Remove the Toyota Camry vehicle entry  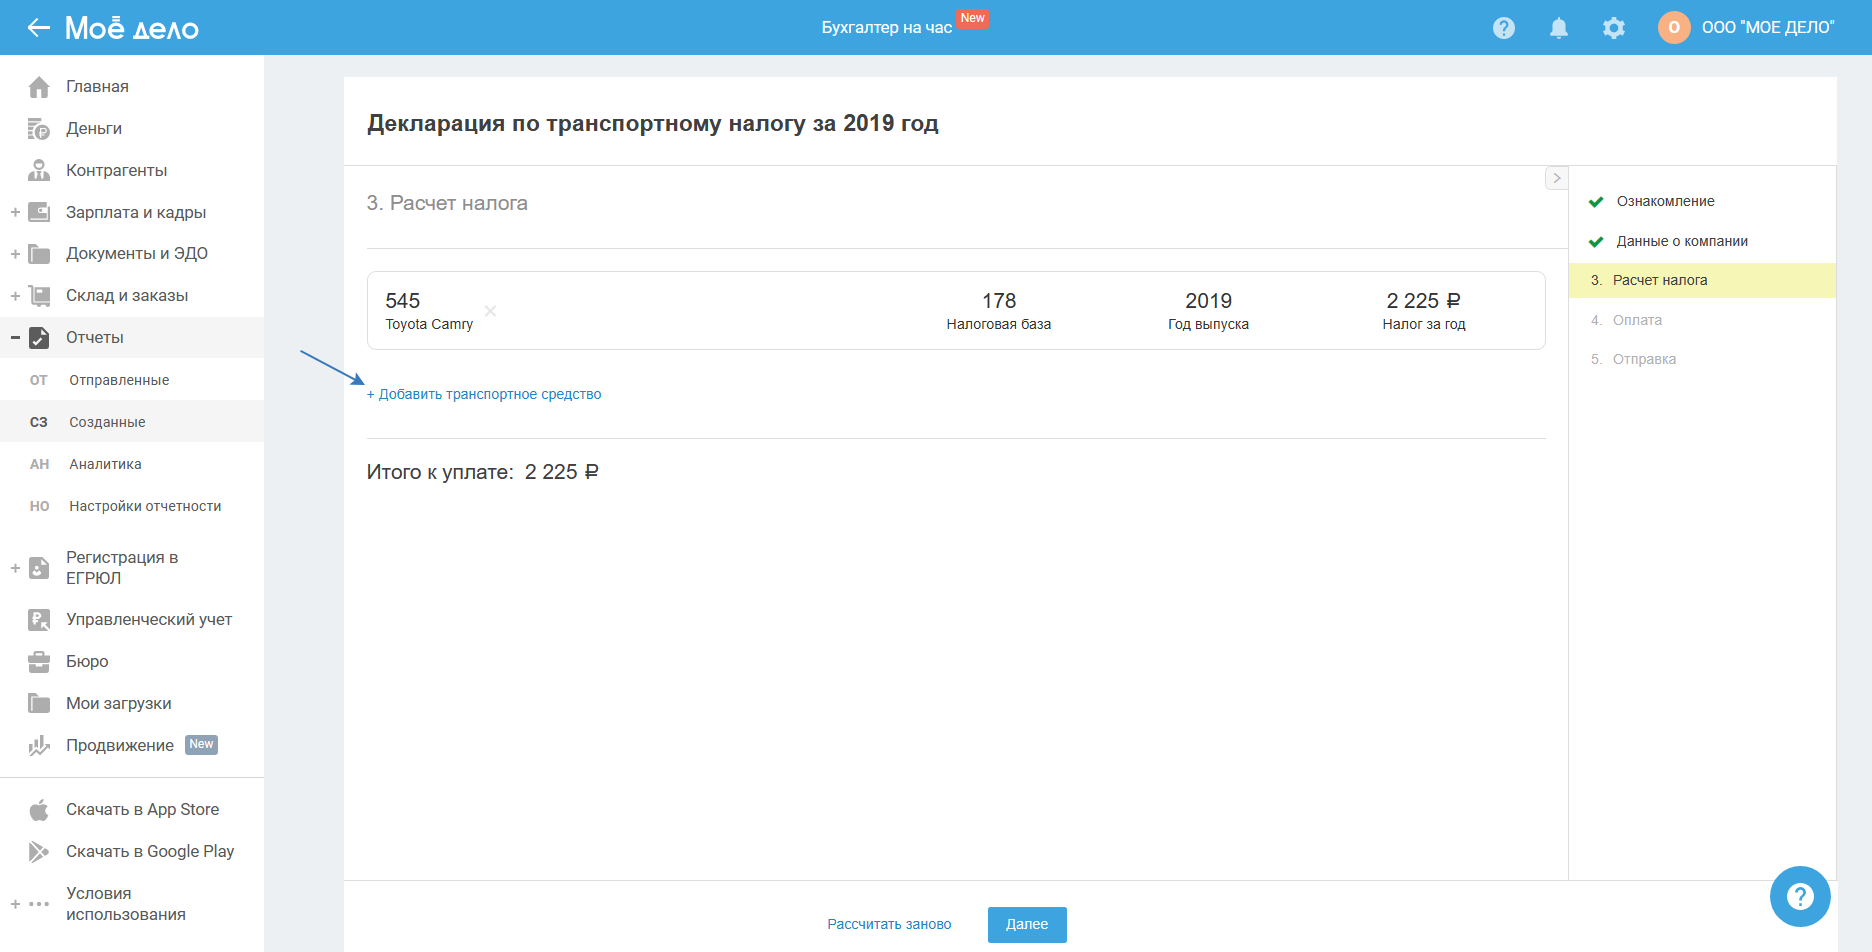(x=490, y=311)
